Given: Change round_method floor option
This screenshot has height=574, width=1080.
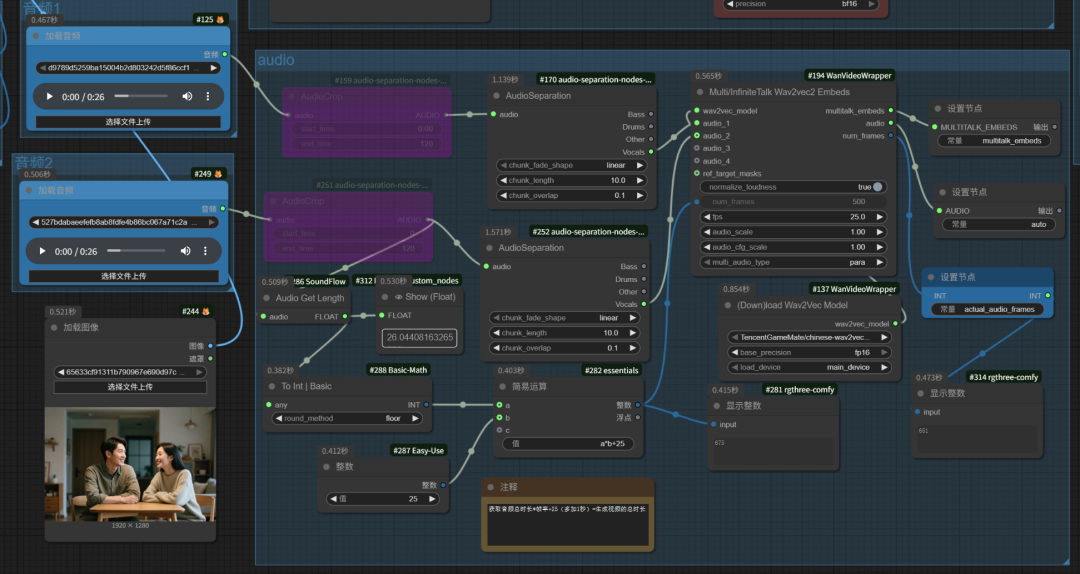Looking at the screenshot, I should pyautogui.click(x=347, y=418).
